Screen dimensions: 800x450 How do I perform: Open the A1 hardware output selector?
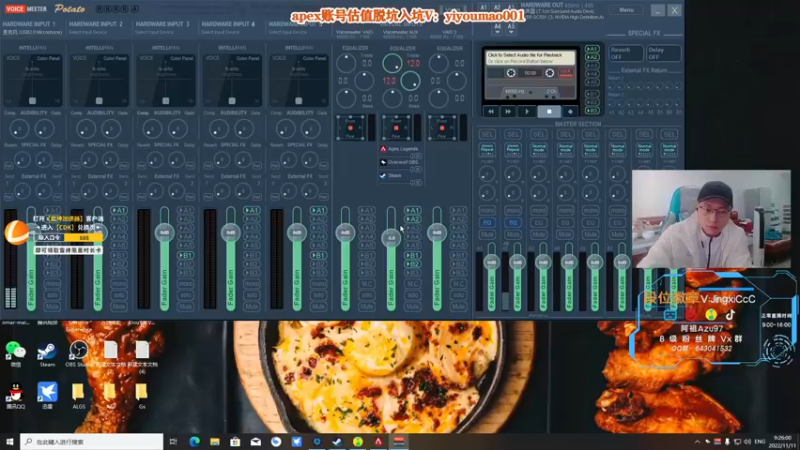pos(483,7)
